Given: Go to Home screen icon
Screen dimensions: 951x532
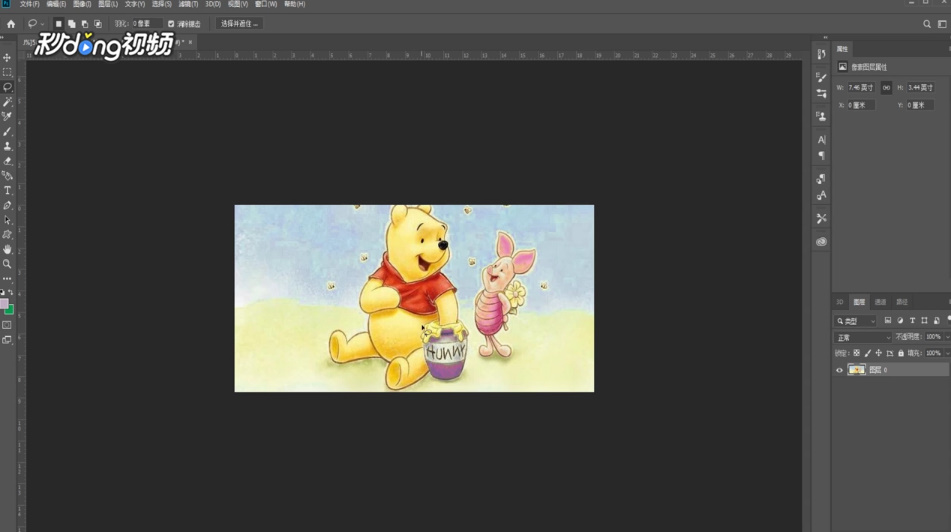Looking at the screenshot, I should tap(11, 24).
